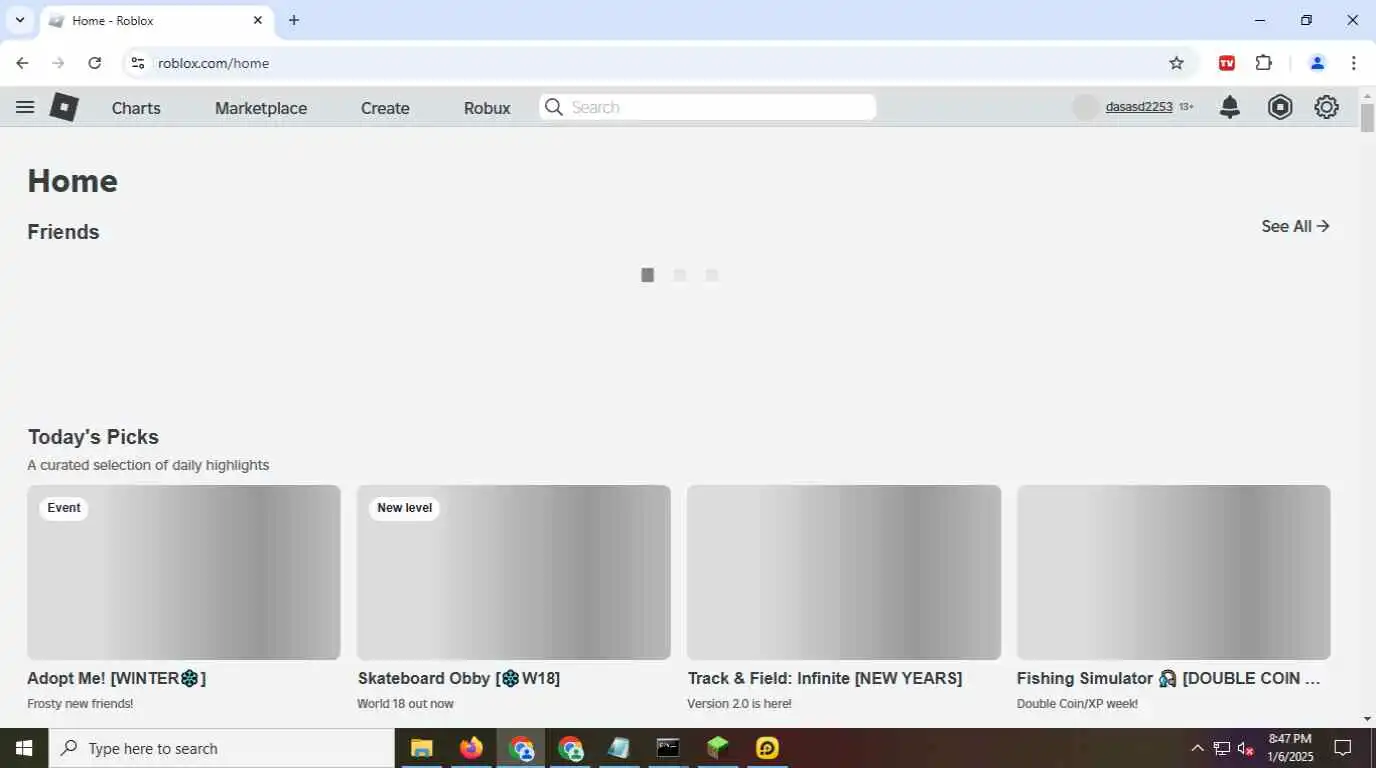Image resolution: width=1376 pixels, height=768 pixels.
Task: Open Track & Field: Infinite game title
Action: (x=825, y=678)
